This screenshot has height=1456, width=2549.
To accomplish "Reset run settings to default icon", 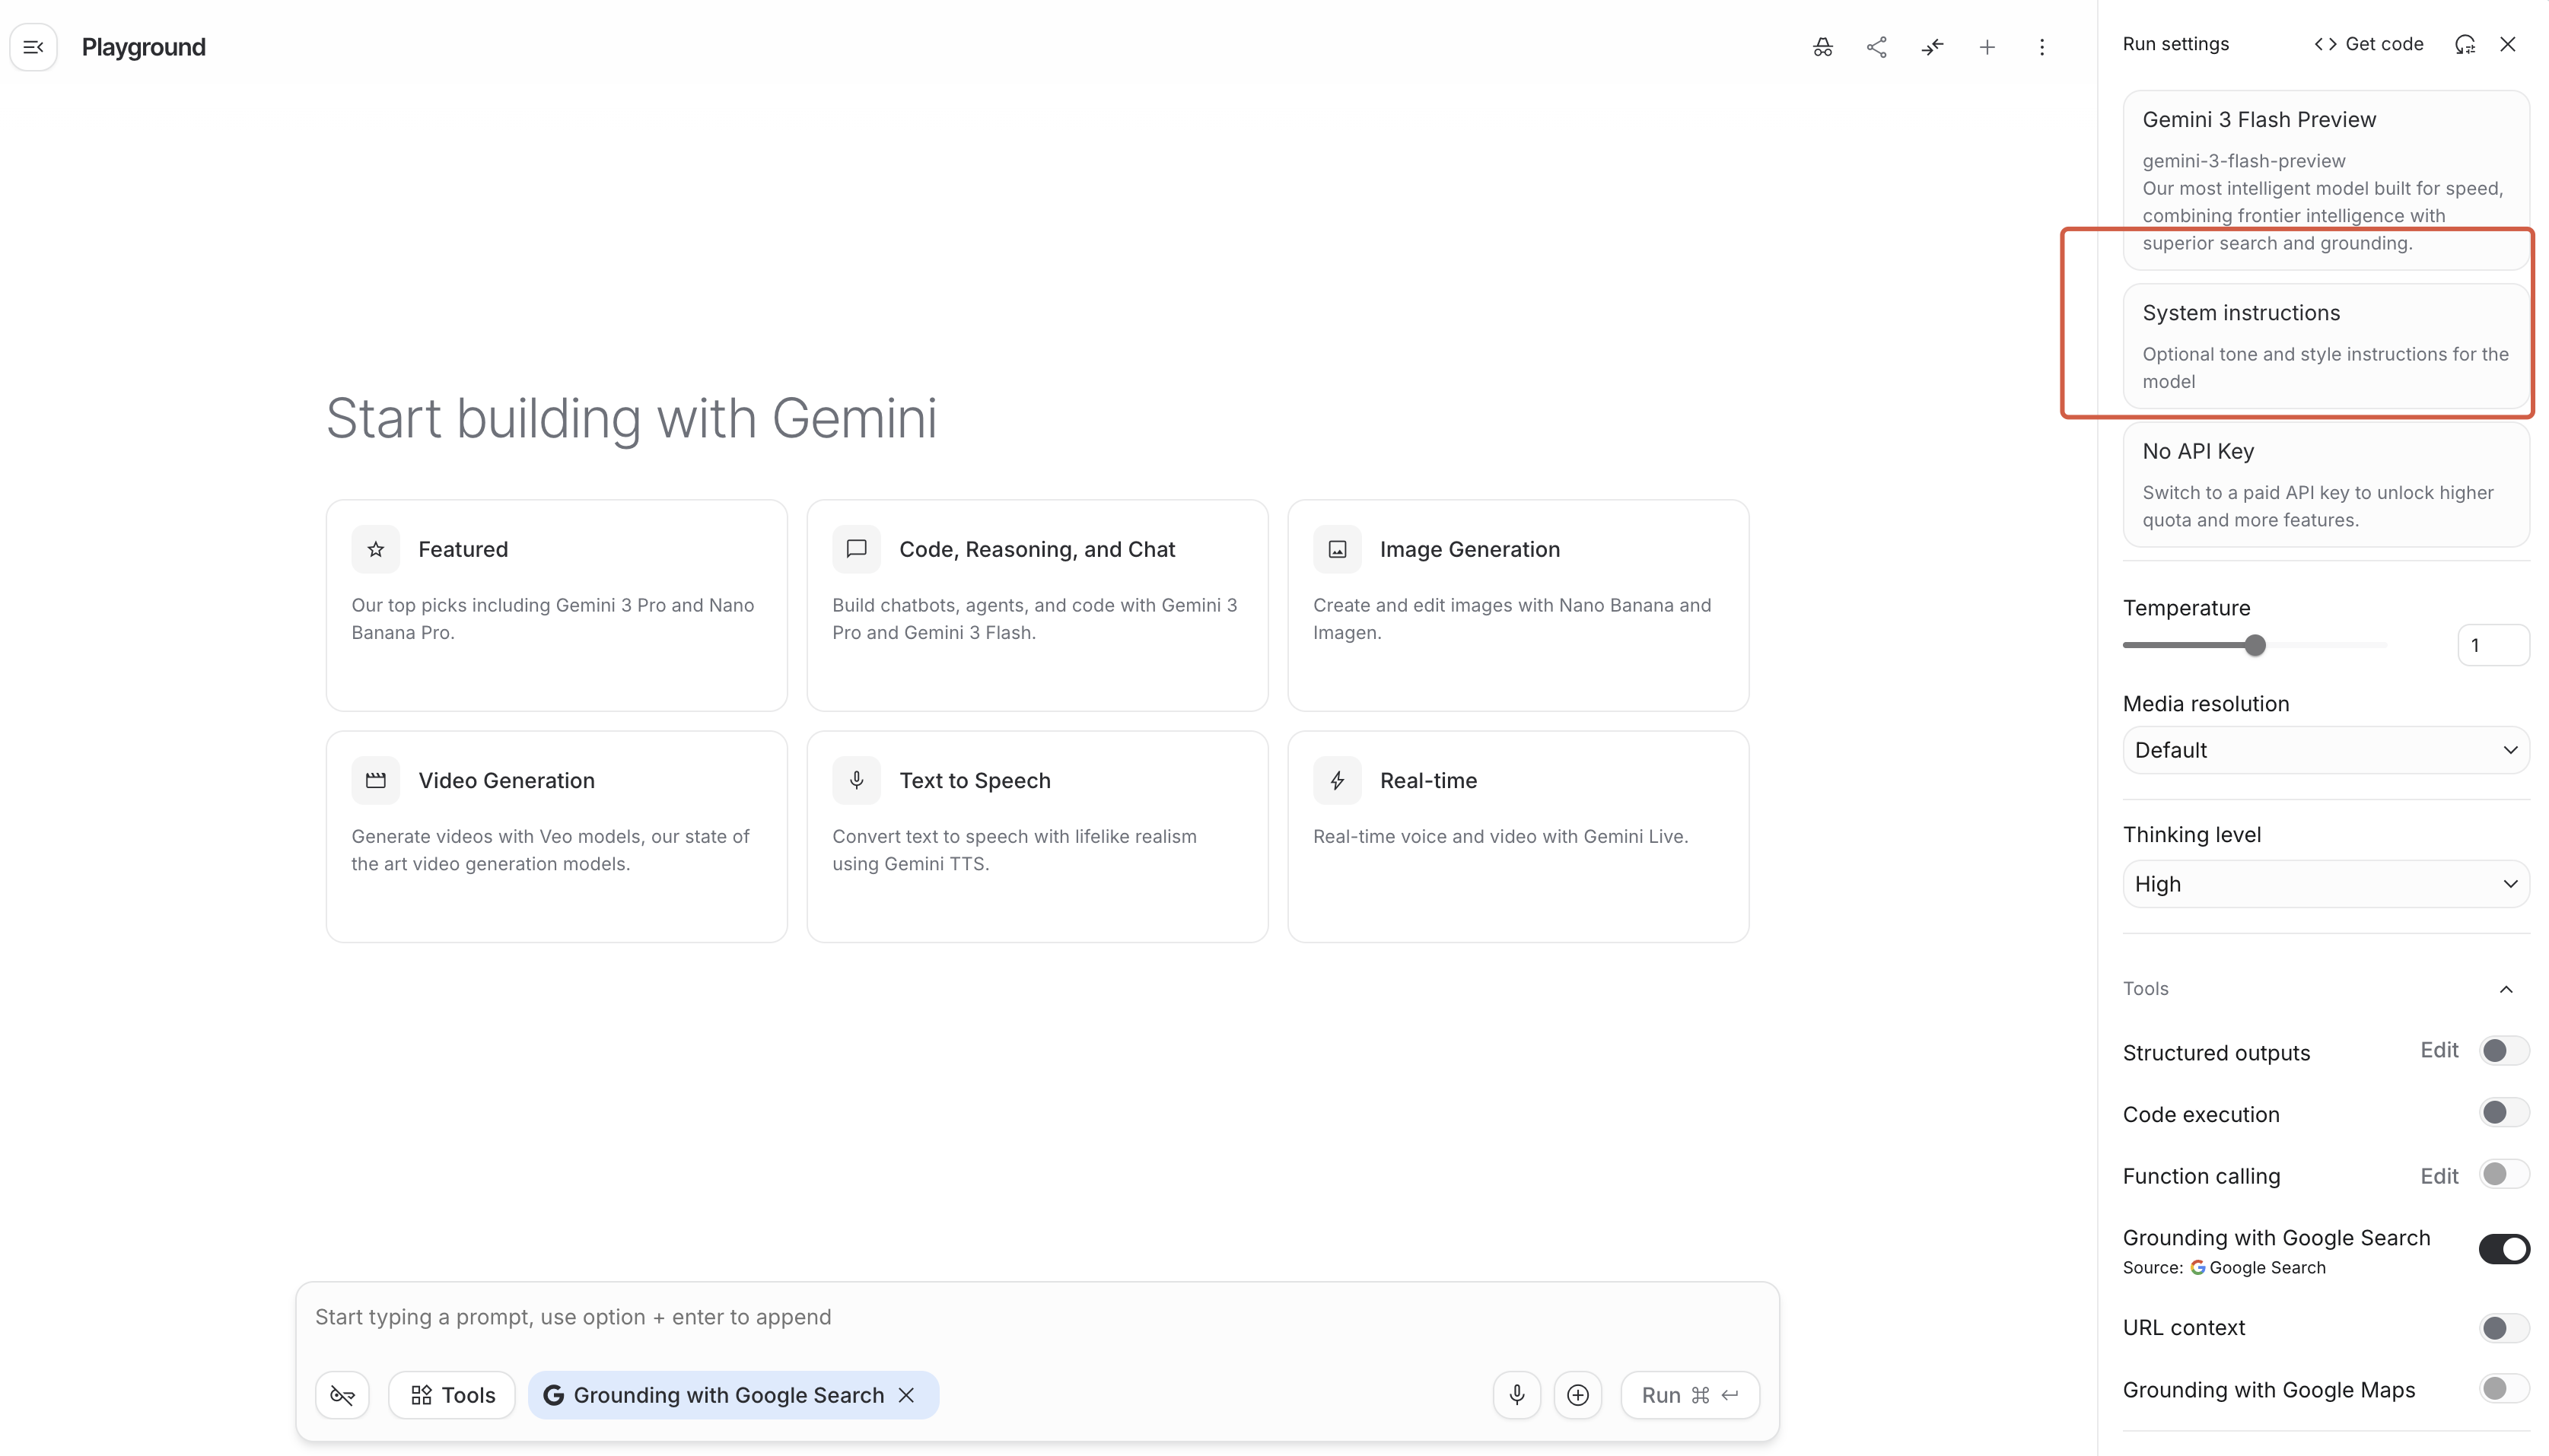I will point(2465,44).
